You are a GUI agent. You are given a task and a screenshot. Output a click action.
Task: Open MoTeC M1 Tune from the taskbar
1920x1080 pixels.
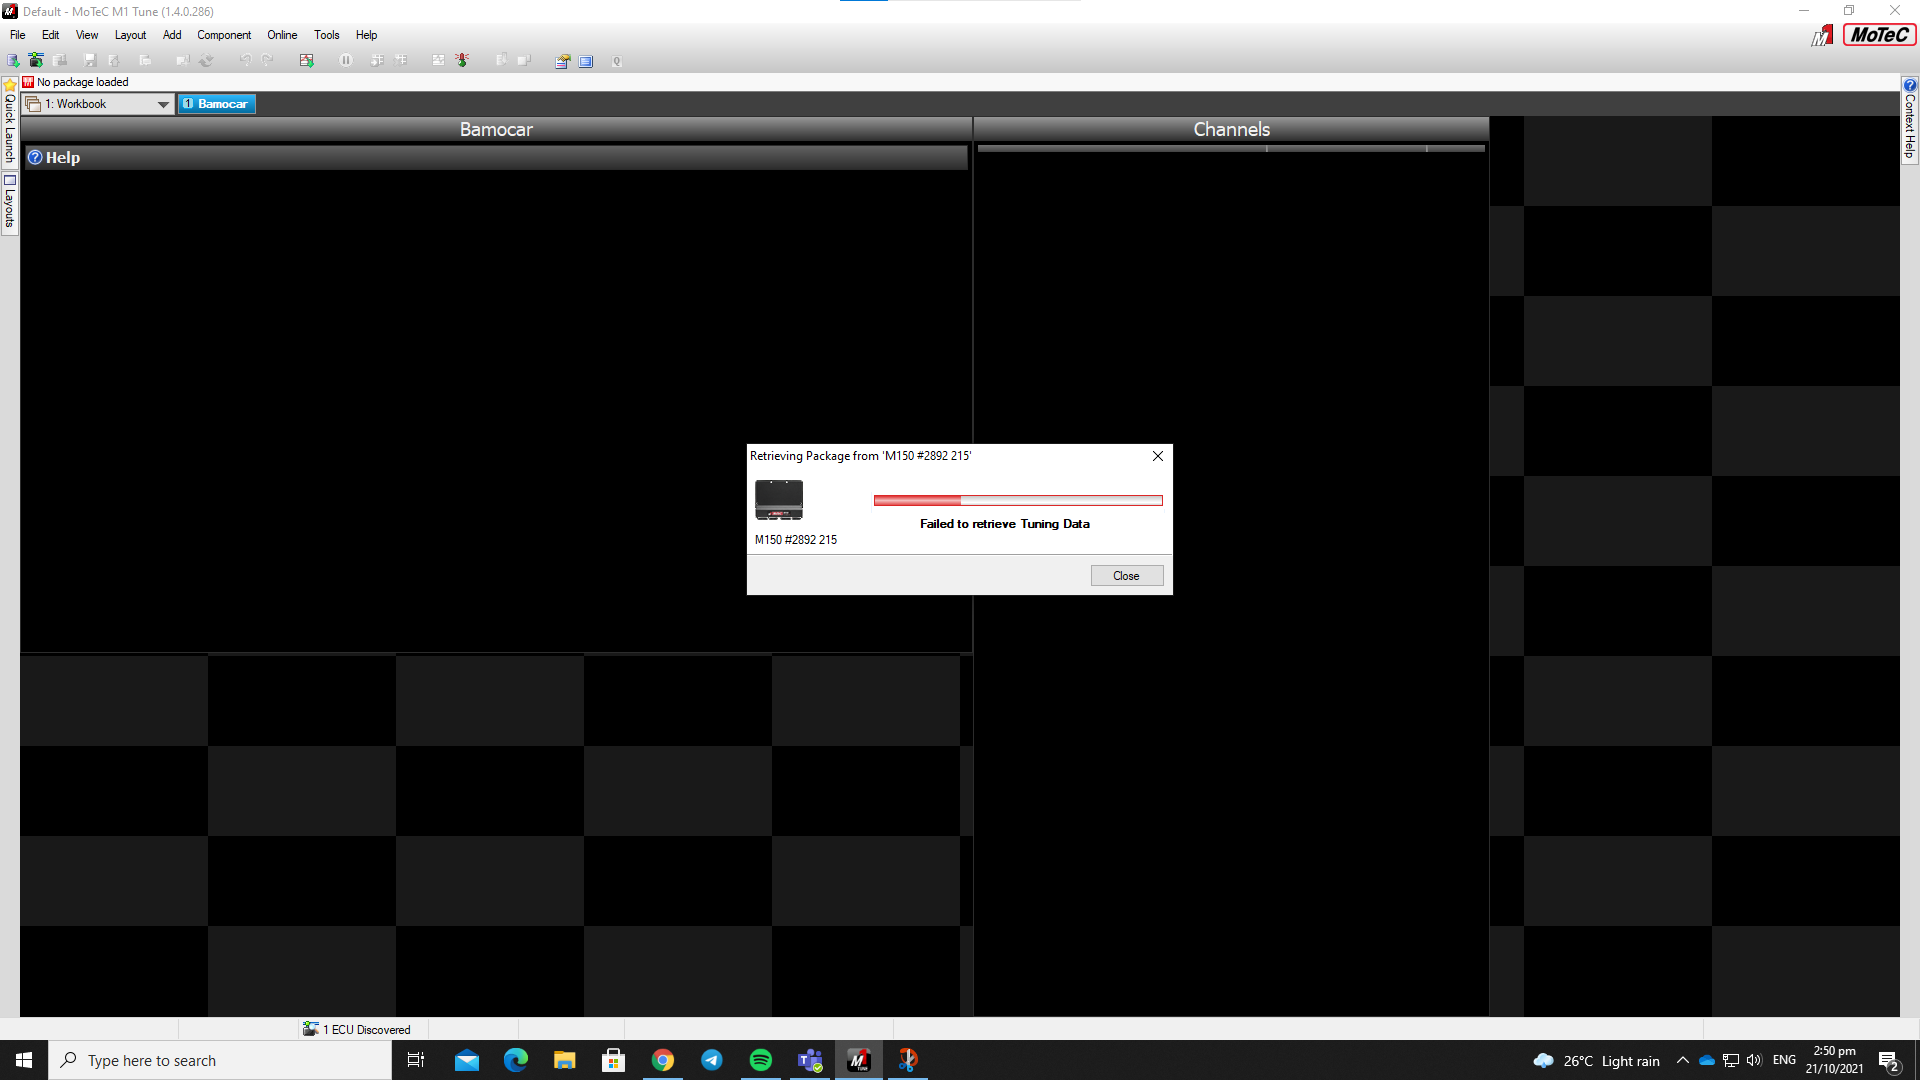pyautogui.click(x=859, y=1060)
